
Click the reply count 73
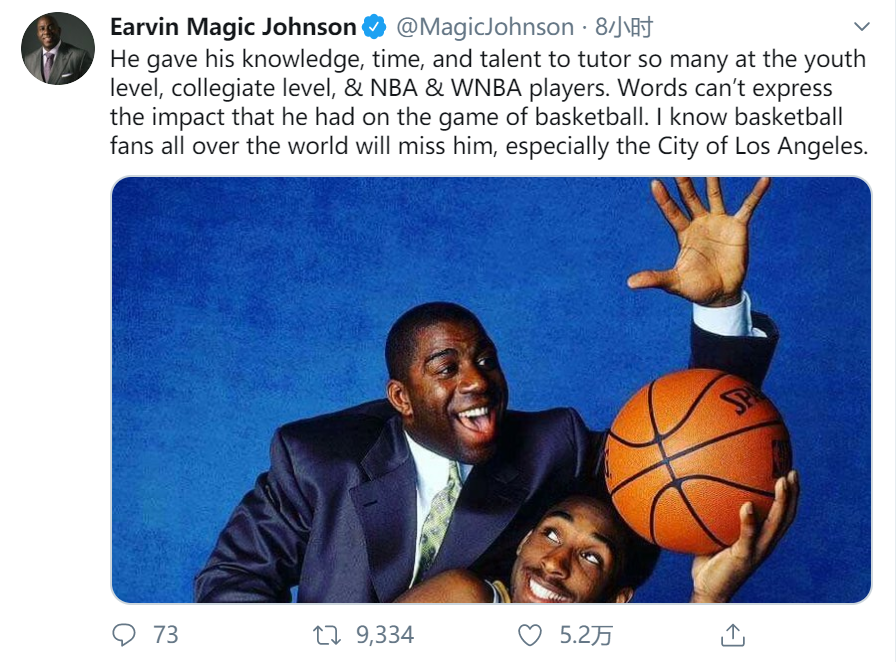pos(165,635)
